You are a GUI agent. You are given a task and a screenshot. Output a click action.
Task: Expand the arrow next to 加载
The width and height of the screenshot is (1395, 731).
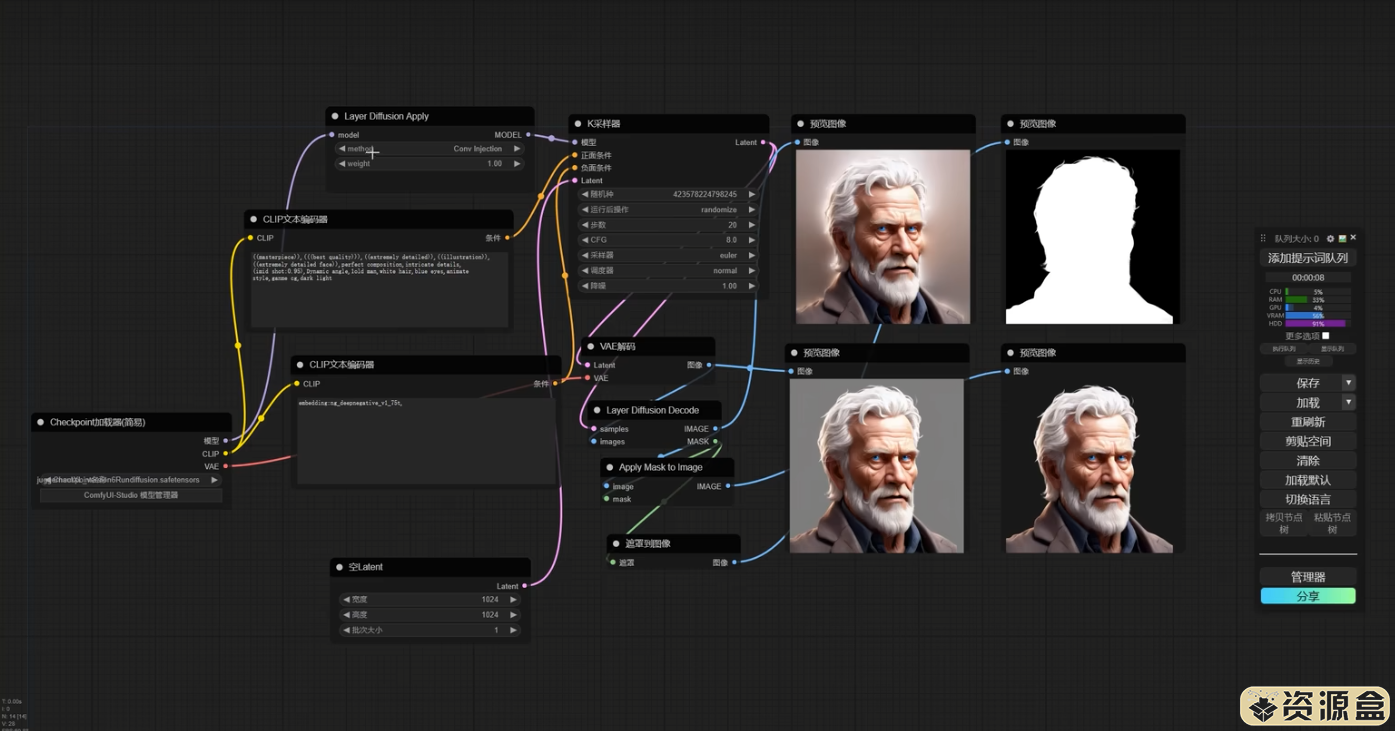point(1348,402)
